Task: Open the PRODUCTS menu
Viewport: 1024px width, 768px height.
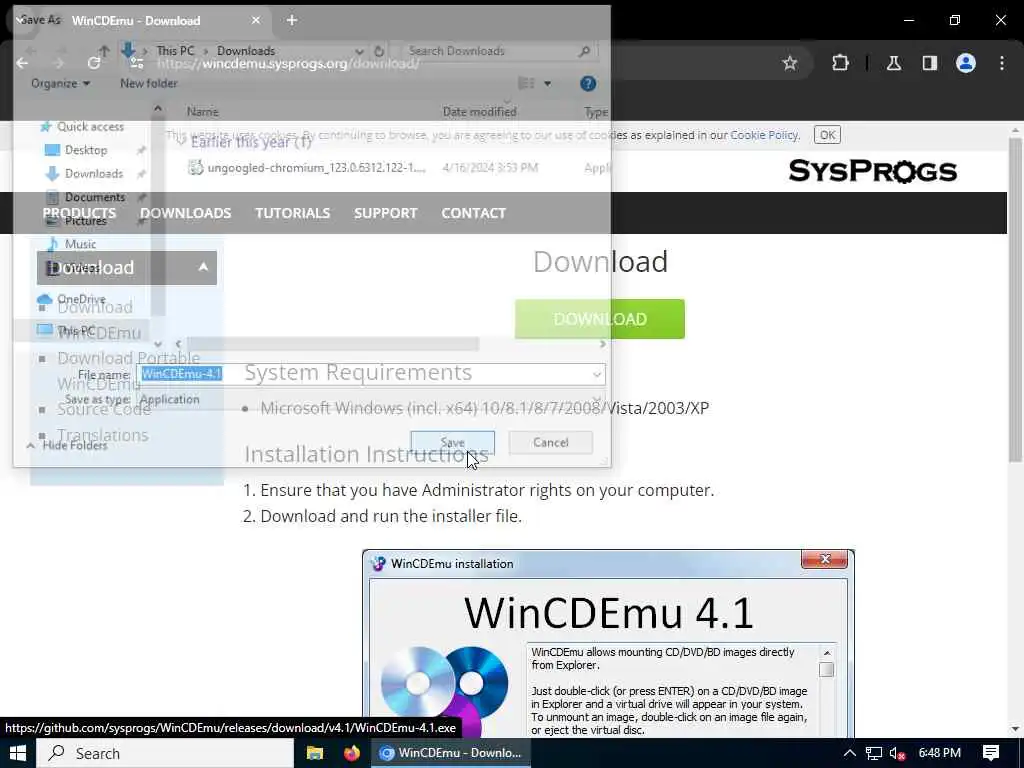Action: pyautogui.click(x=79, y=213)
